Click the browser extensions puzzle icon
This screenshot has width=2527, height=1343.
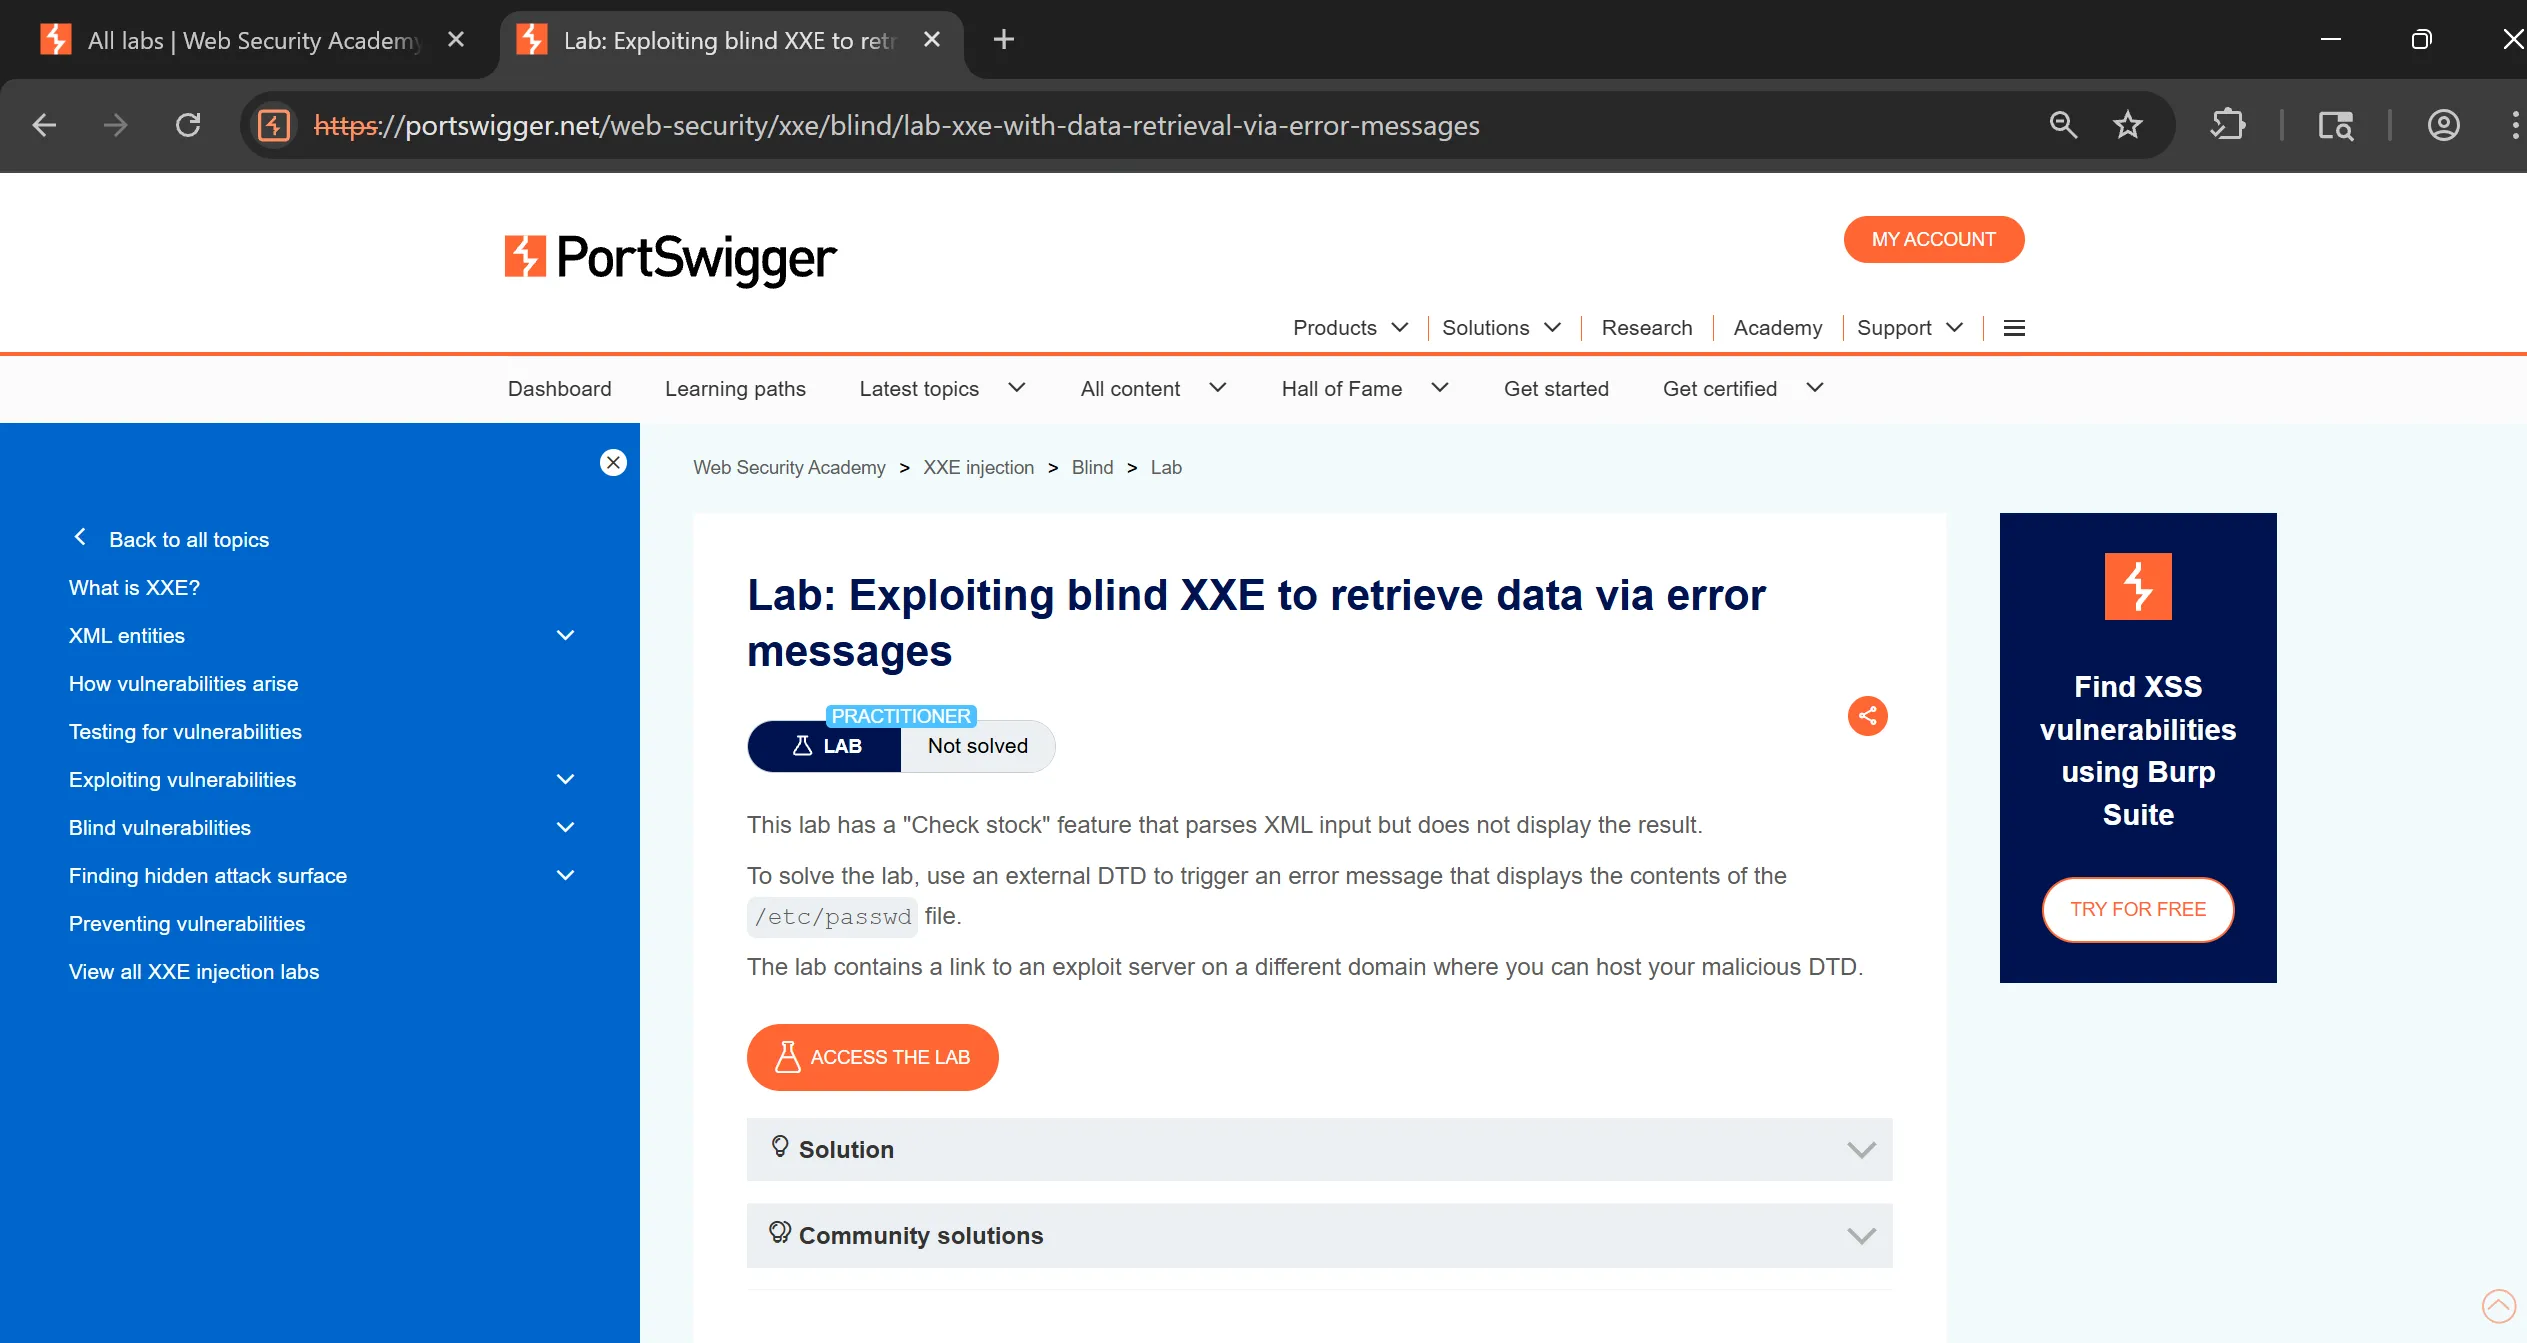tap(2228, 125)
